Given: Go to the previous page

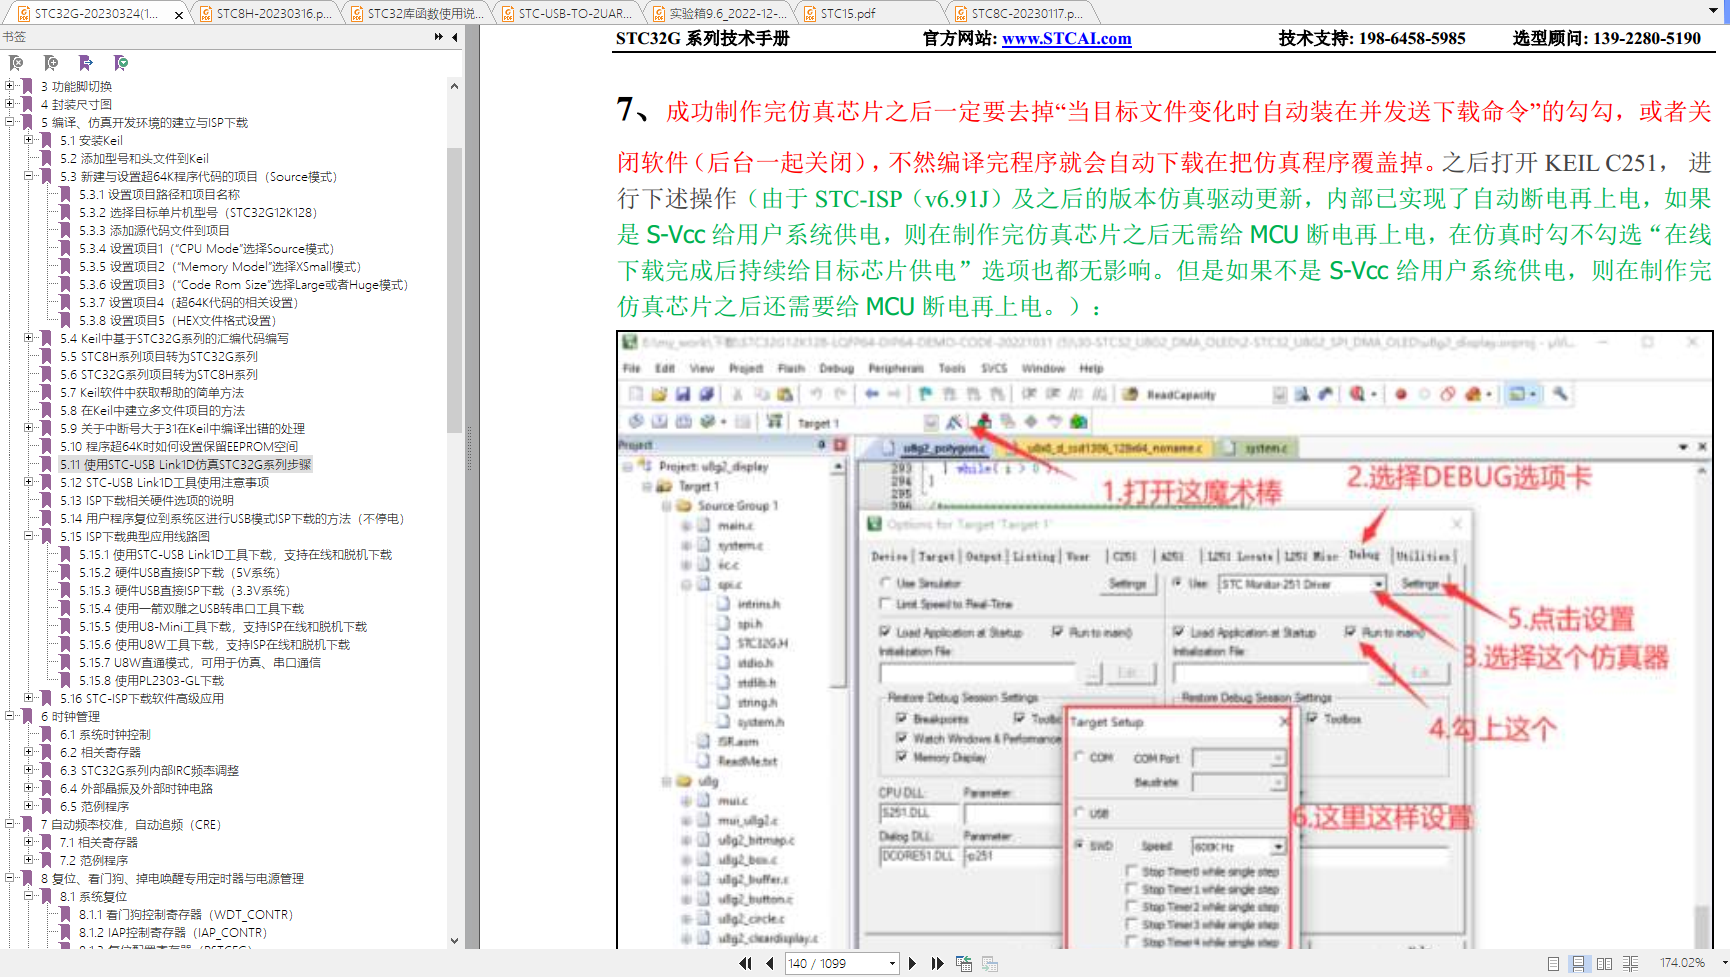Looking at the screenshot, I should click(769, 963).
